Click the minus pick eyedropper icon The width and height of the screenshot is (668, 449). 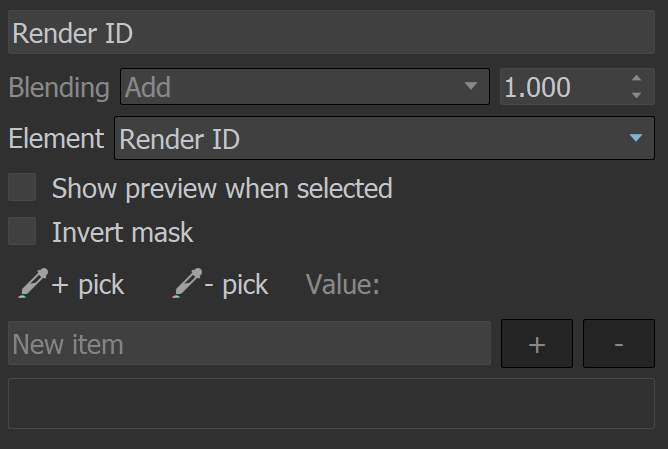pos(187,283)
